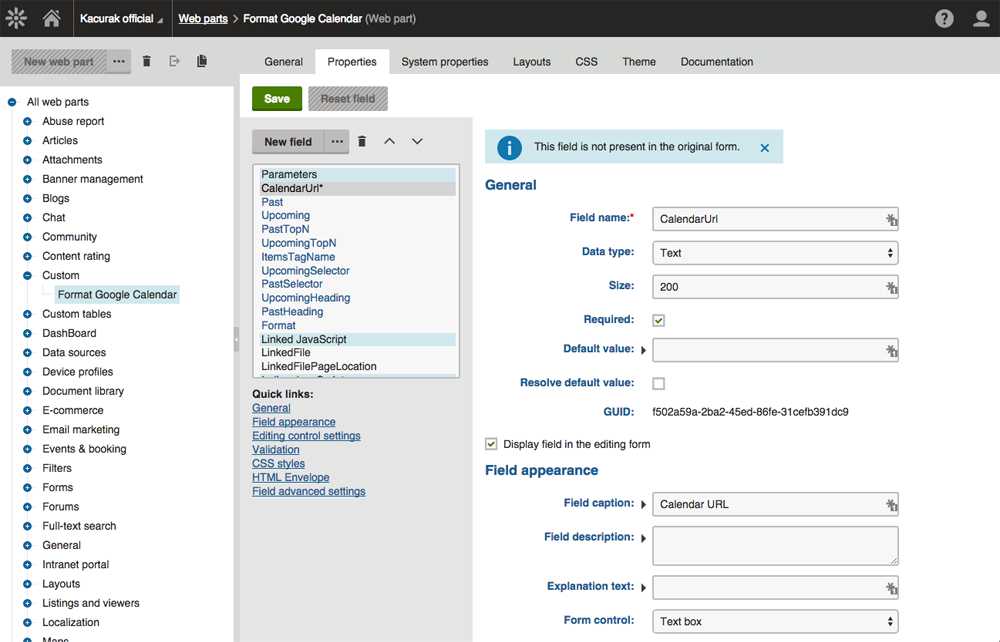Screen dimensions: 1000x642
Task: Expand the E-commerce tree node
Action: point(27,410)
